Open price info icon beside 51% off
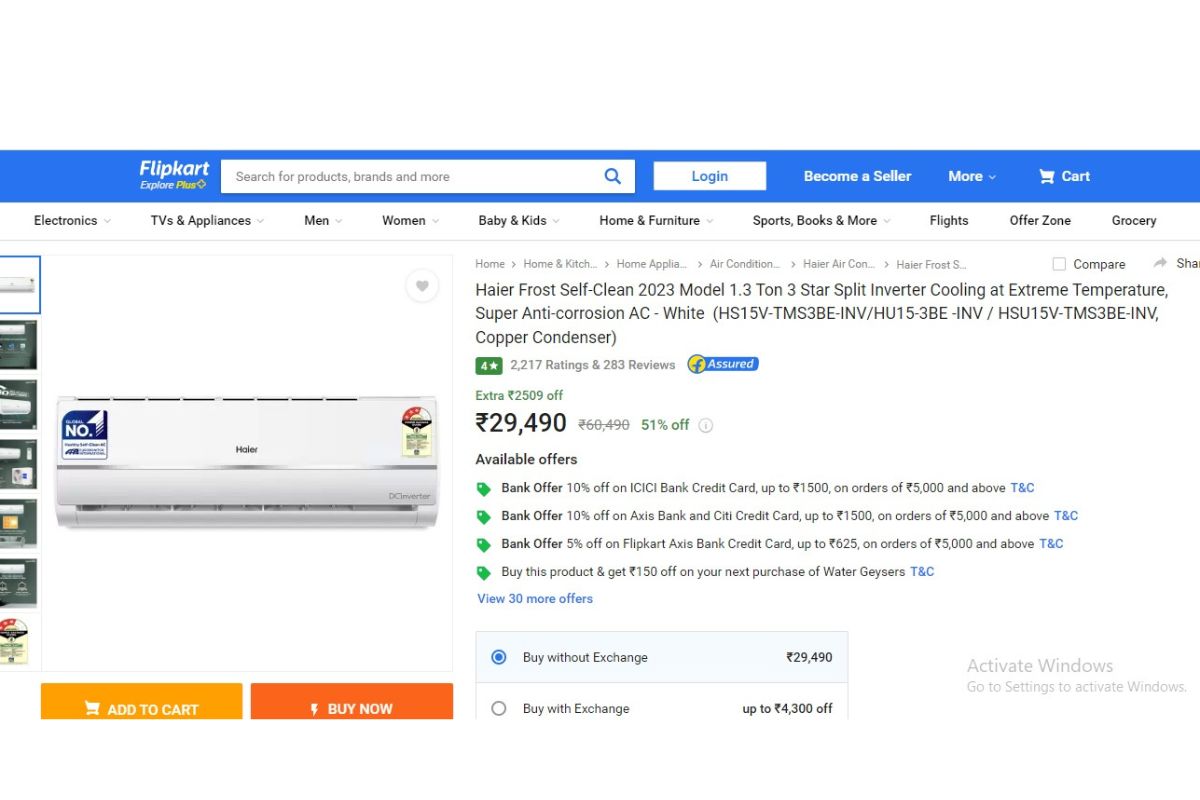 pyautogui.click(x=706, y=425)
